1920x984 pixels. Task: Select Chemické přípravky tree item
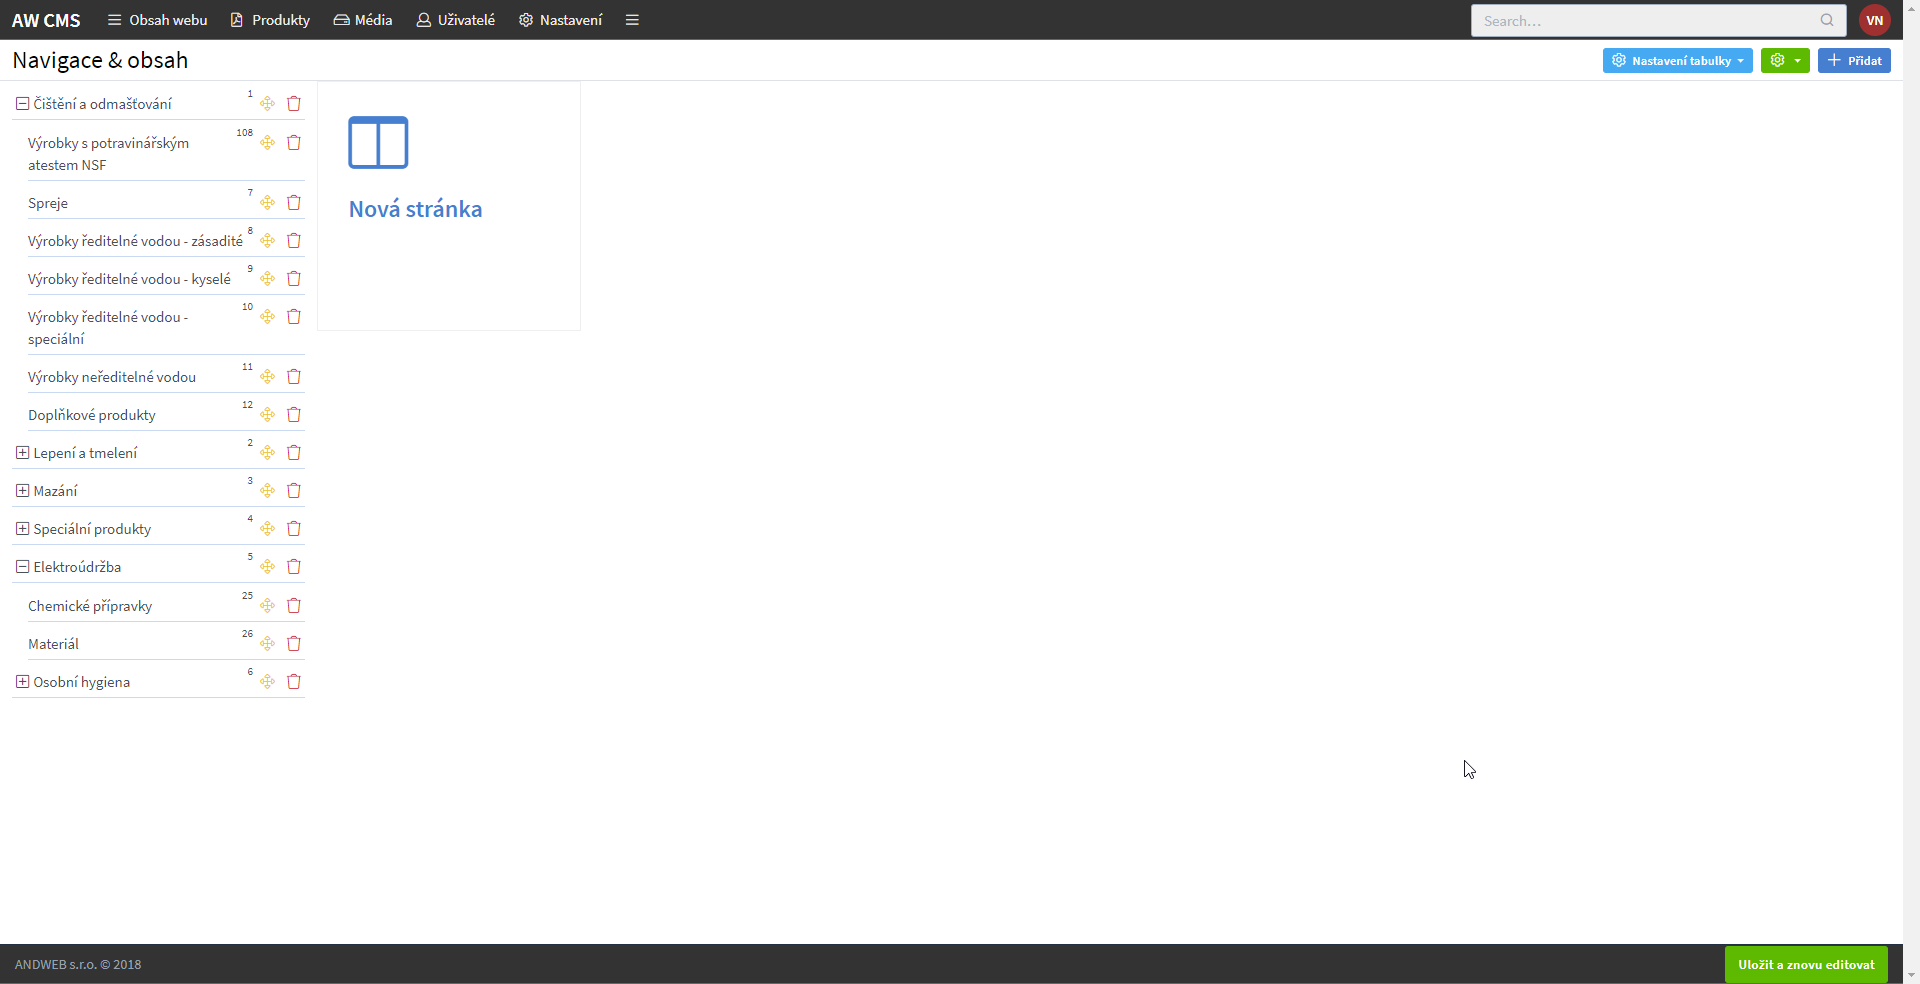(x=90, y=606)
